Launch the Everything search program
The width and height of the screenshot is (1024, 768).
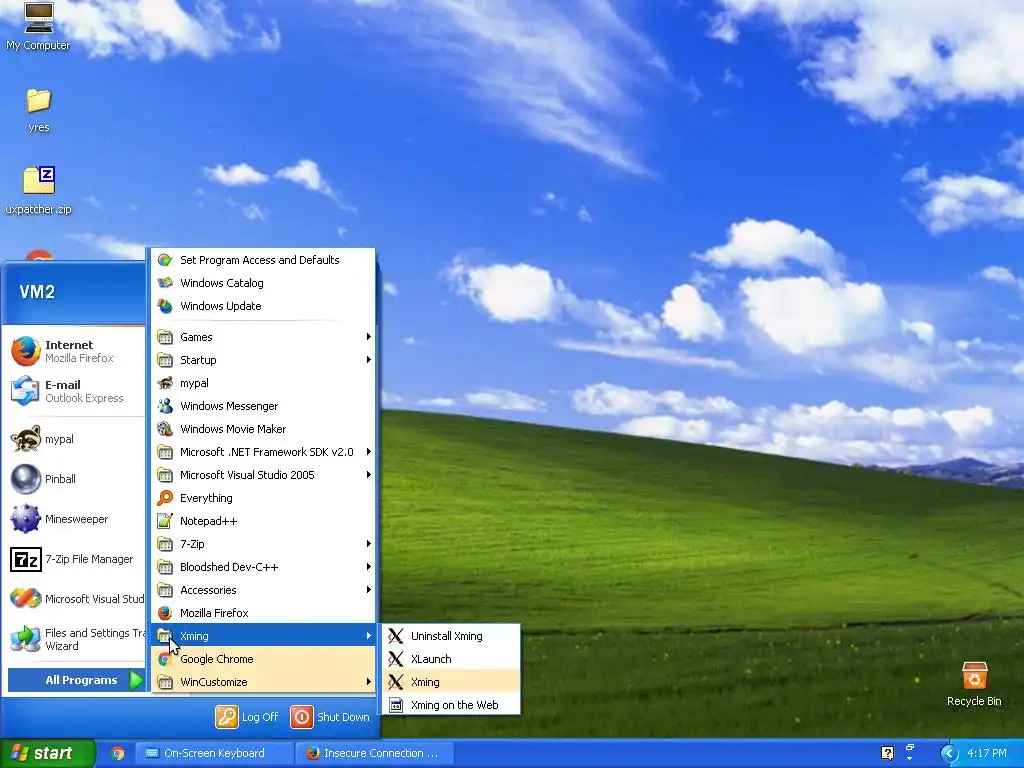pyautogui.click(x=264, y=498)
